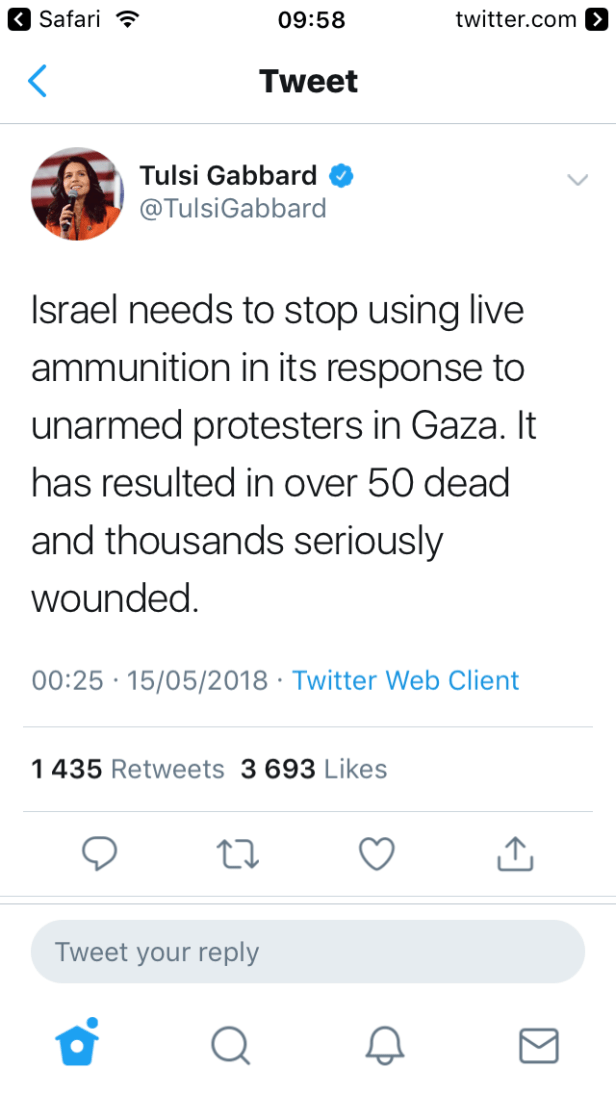View the 3 693 Likes list
This screenshot has width=616, height=1093.
coord(313,768)
